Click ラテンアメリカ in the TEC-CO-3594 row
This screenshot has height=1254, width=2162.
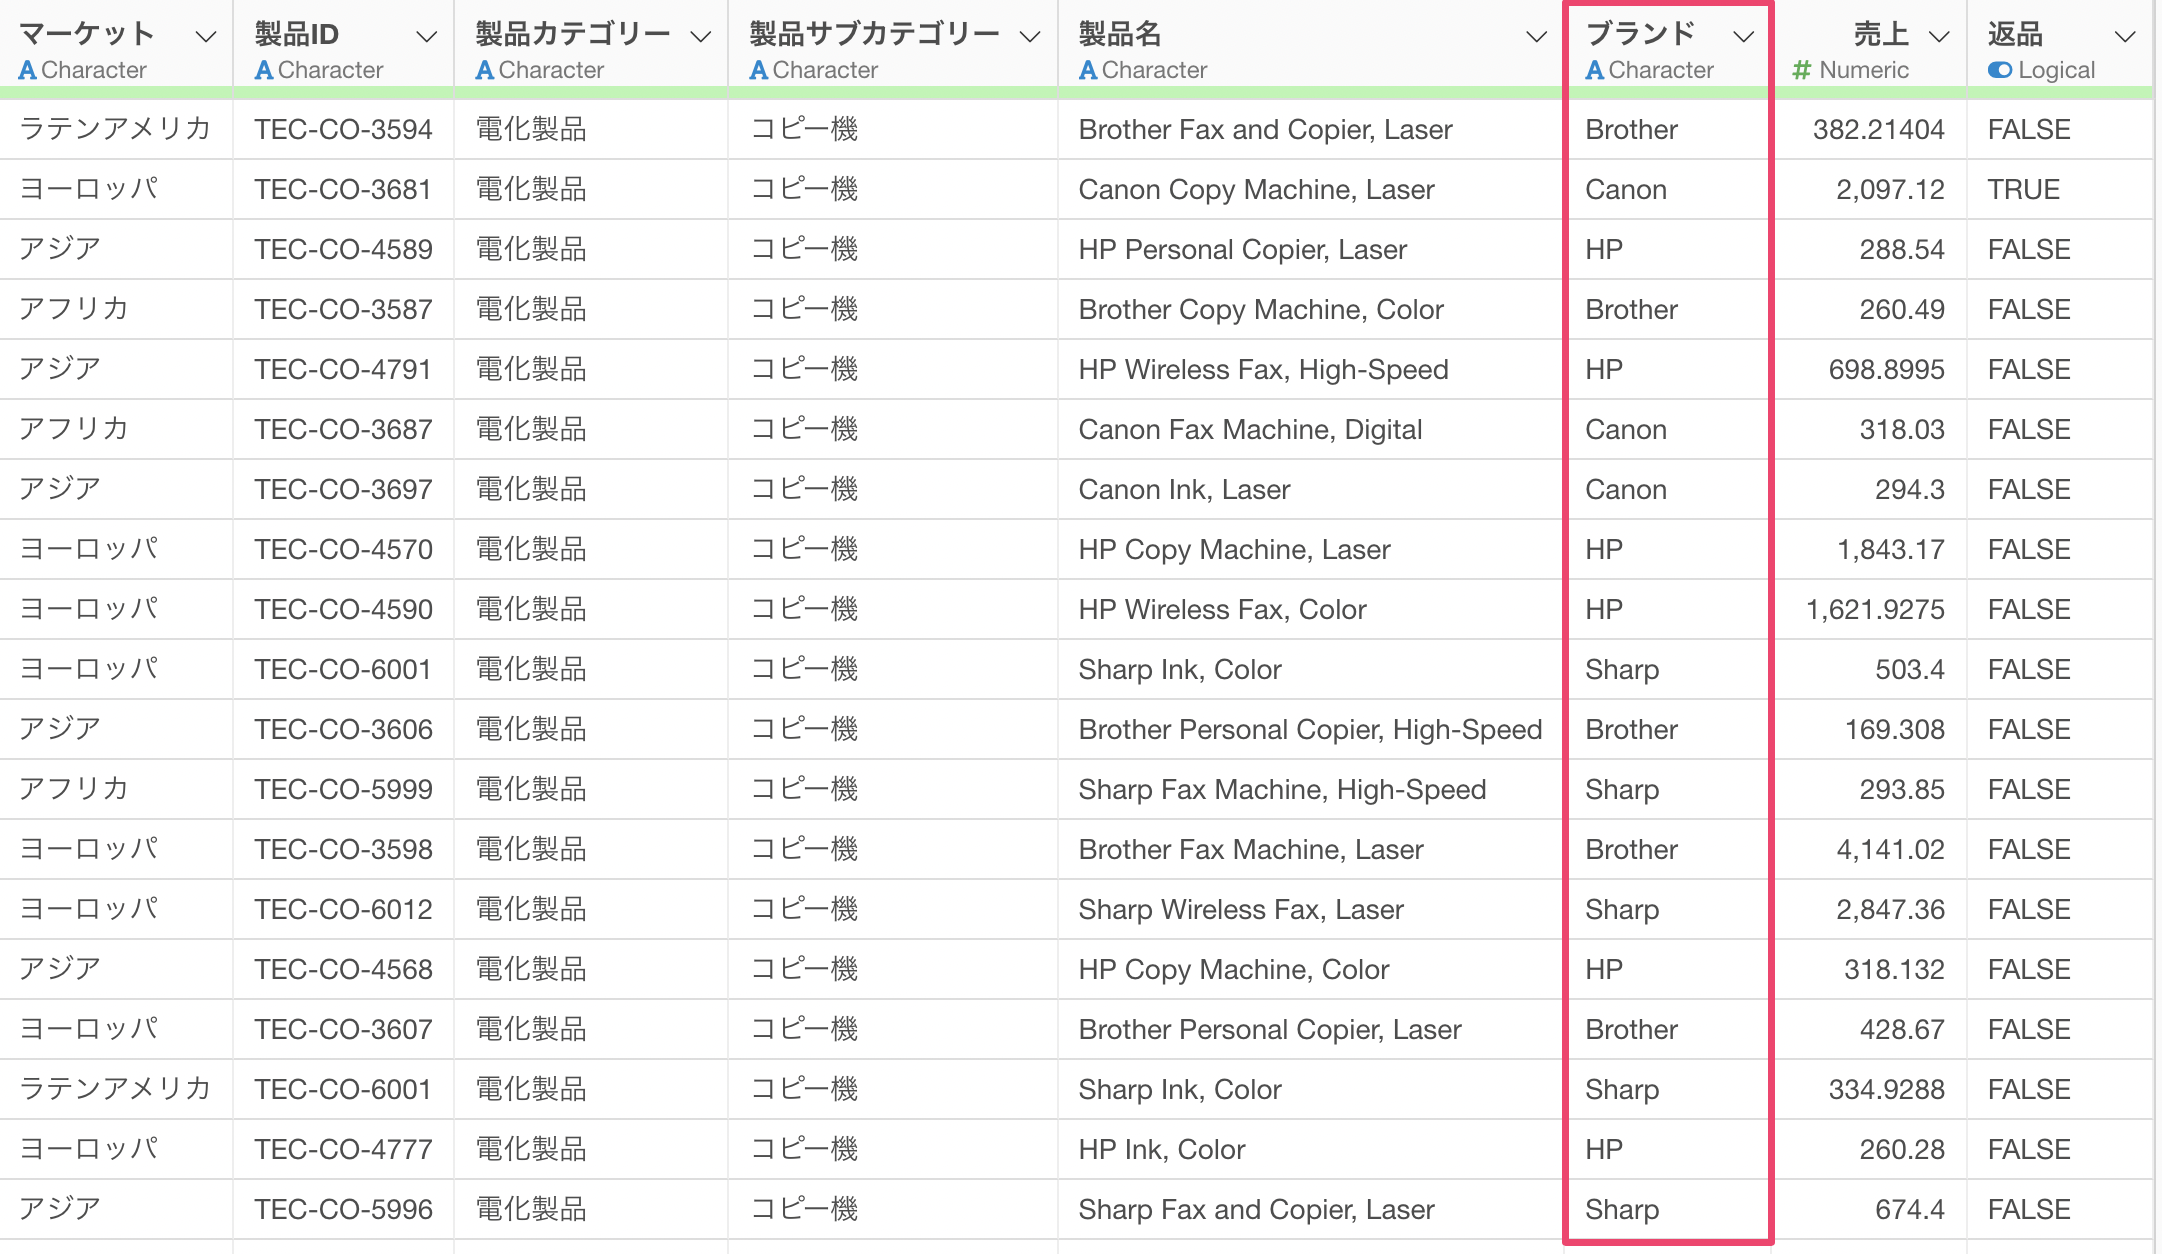tap(115, 129)
